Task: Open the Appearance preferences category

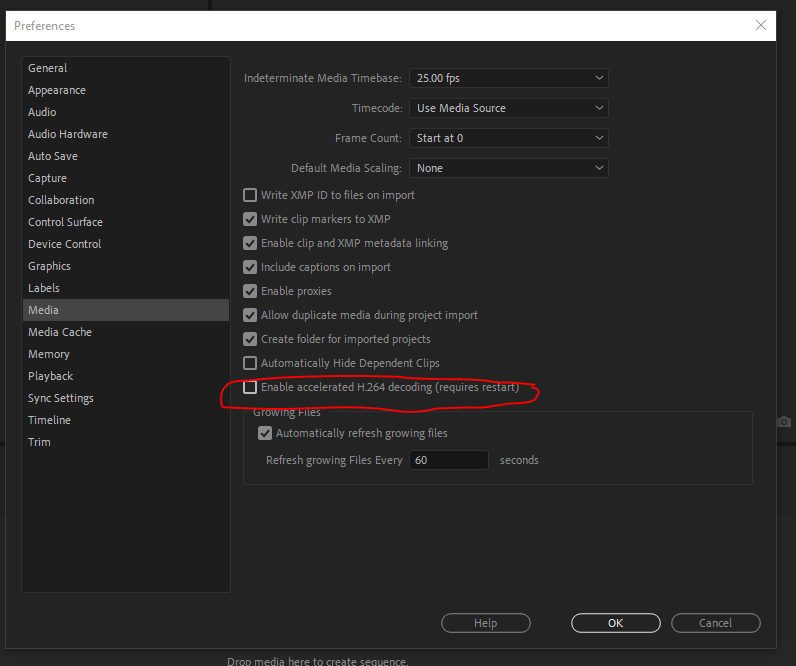Action: tap(126, 90)
